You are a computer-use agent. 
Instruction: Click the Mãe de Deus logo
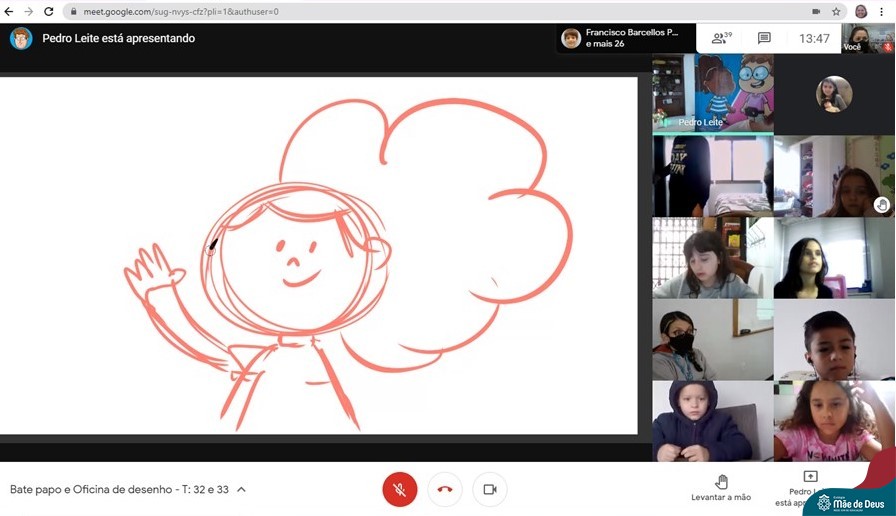click(849, 503)
